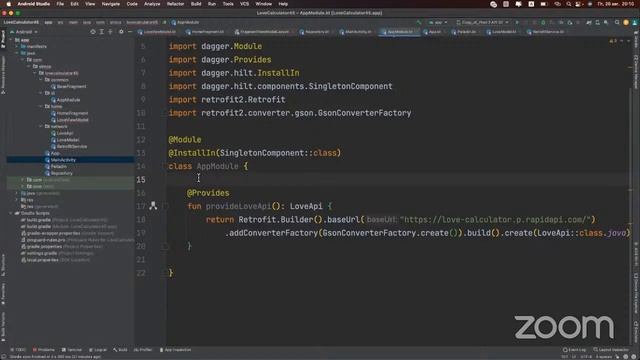Collapse the java folder in project tree
Viewport: 640px width, 360px height.
(x=17, y=53)
